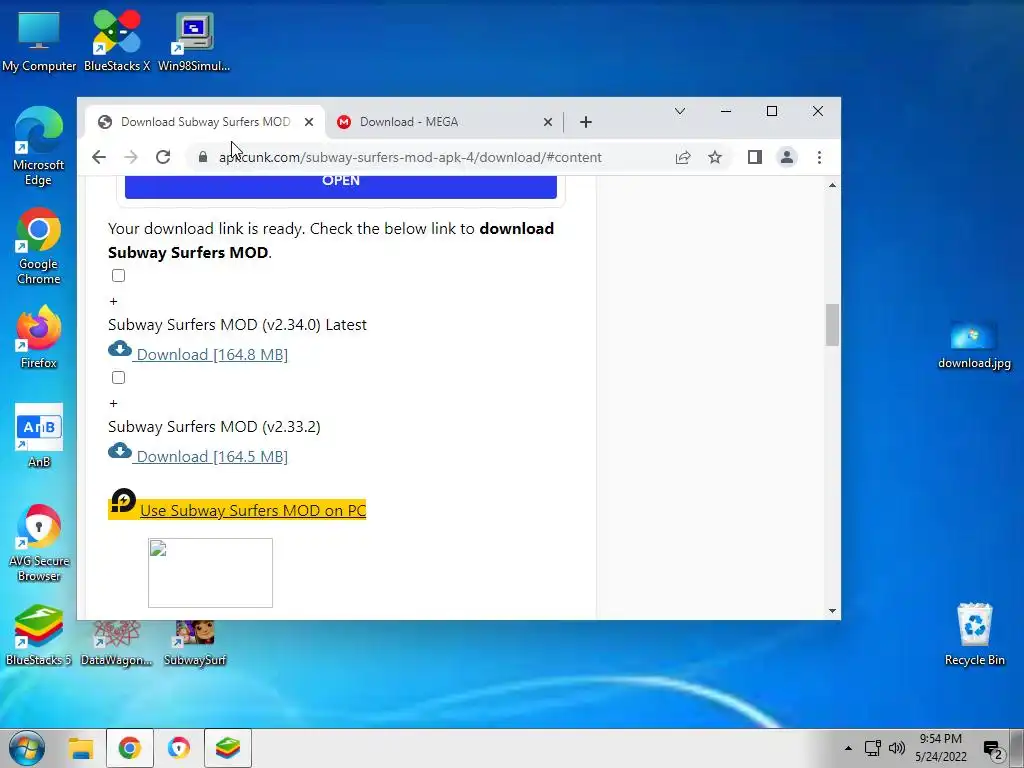Reload the apkcunk page
Viewport: 1024px width, 768px height.
pos(163,157)
